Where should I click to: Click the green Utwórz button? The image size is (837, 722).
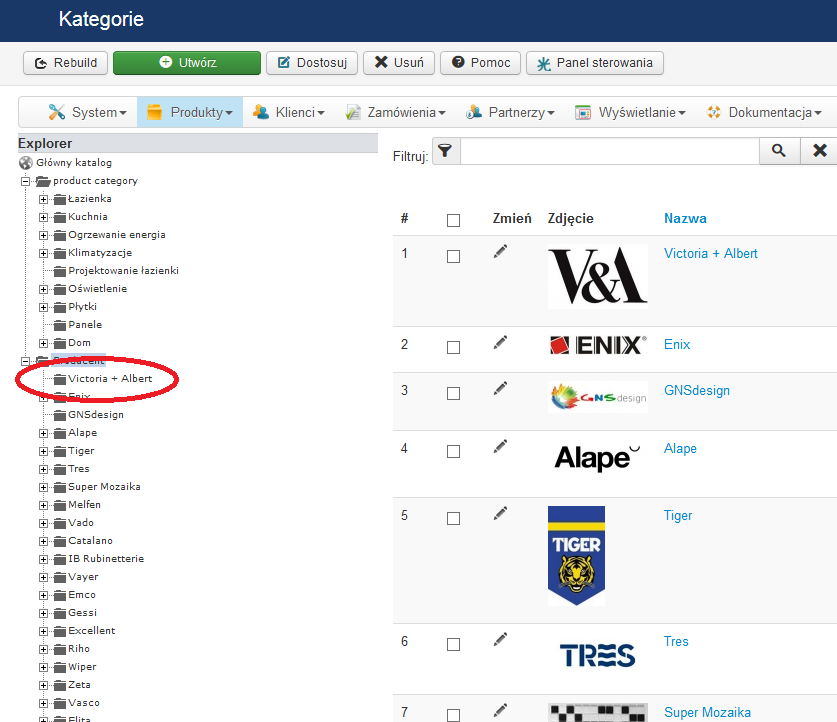pyautogui.click(x=187, y=63)
